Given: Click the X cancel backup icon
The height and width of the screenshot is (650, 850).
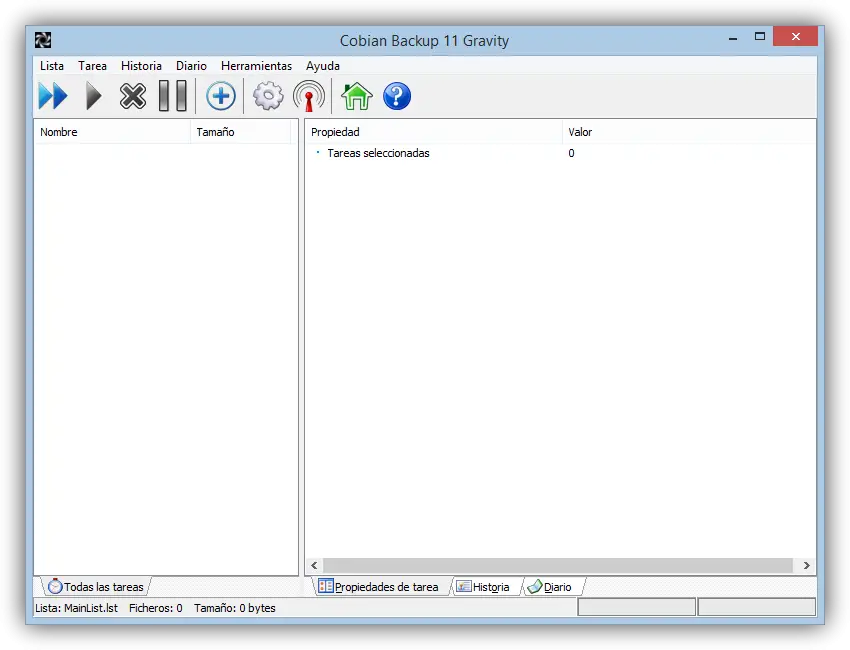Looking at the screenshot, I should coord(133,96).
